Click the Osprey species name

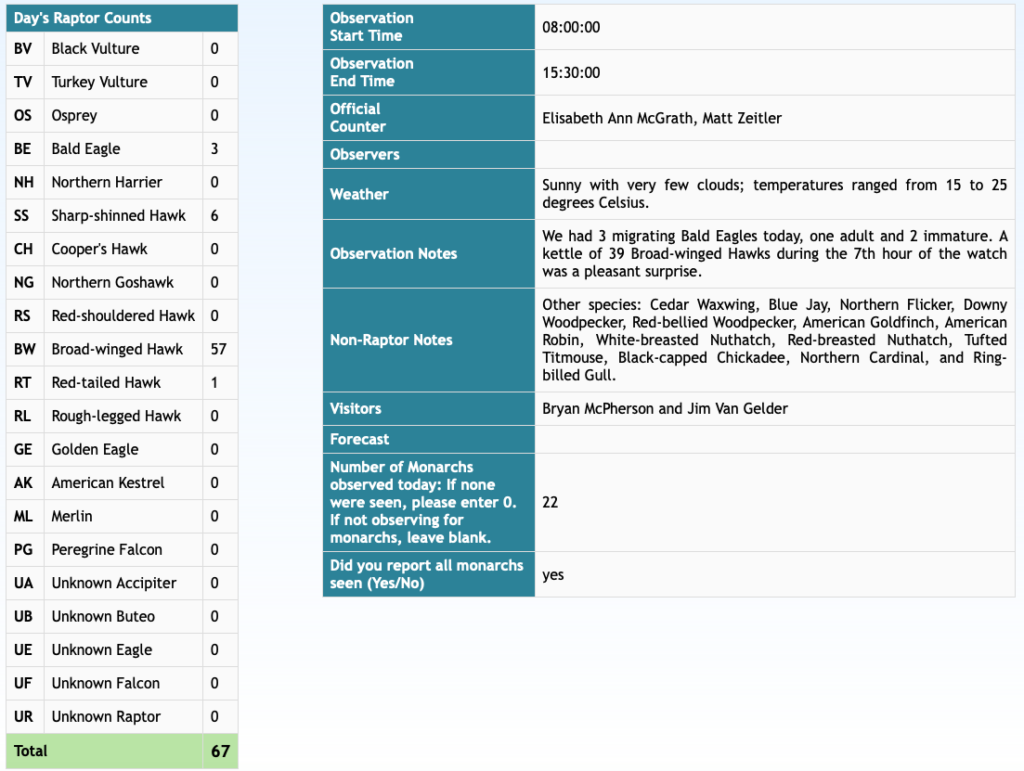(74, 116)
